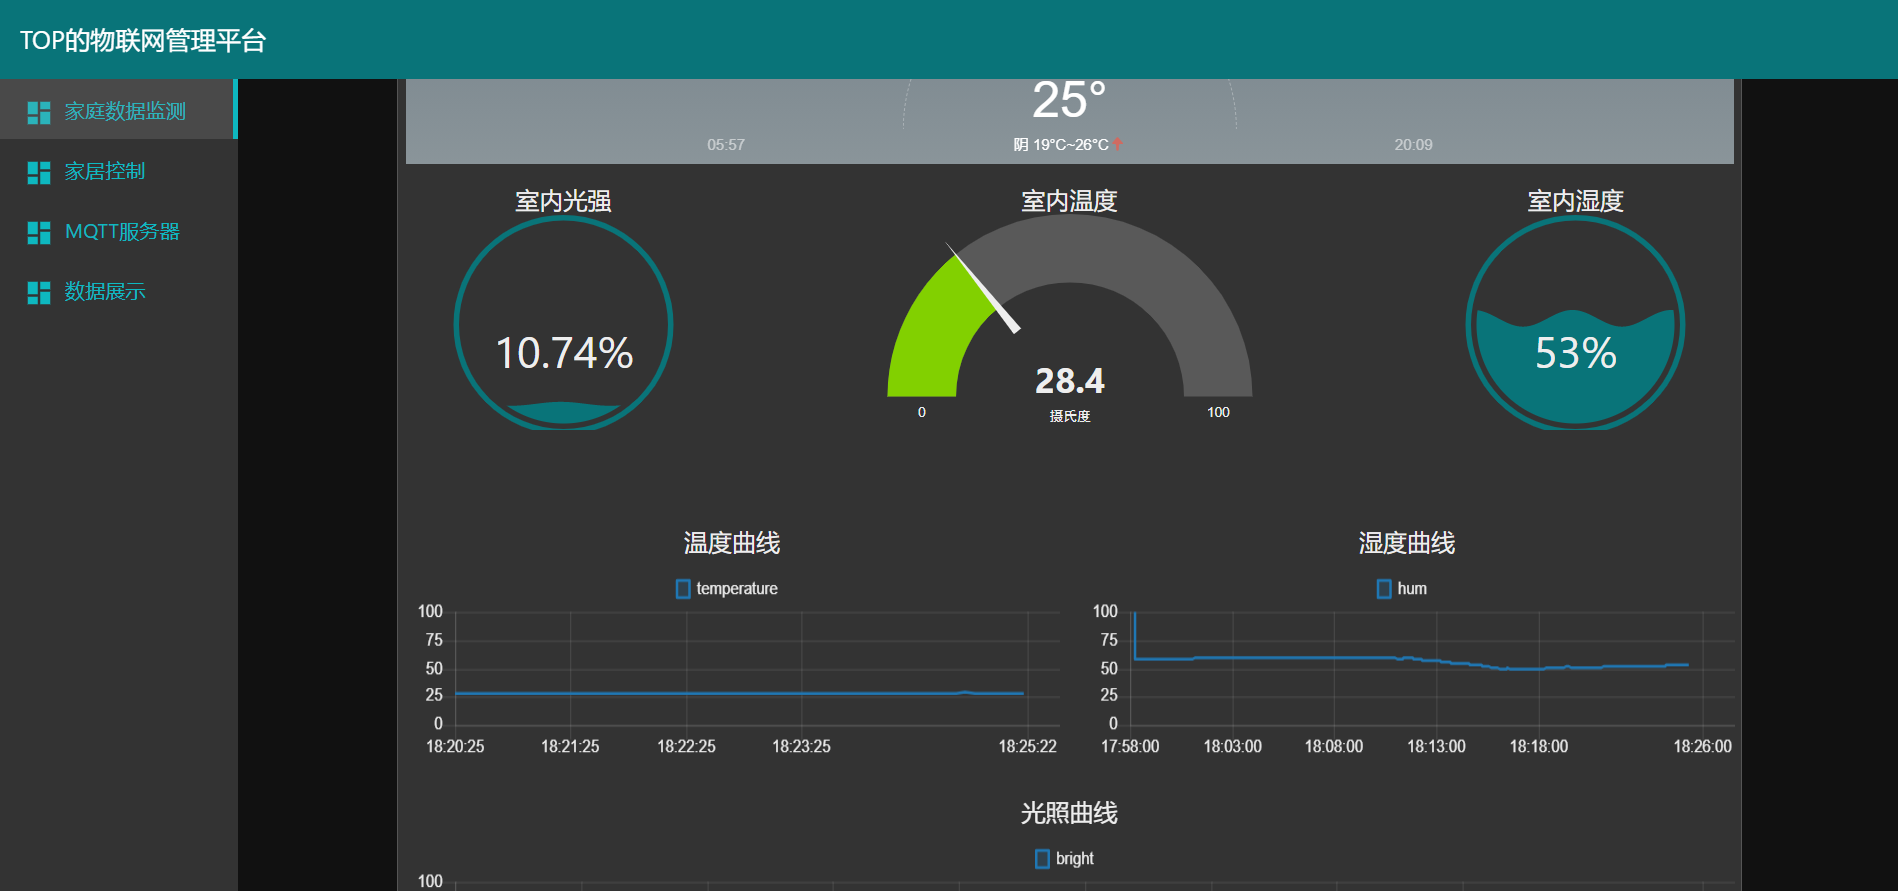This screenshot has width=1898, height=891.
Task: Click the 18:20:25 axis label
Action: click(x=455, y=747)
